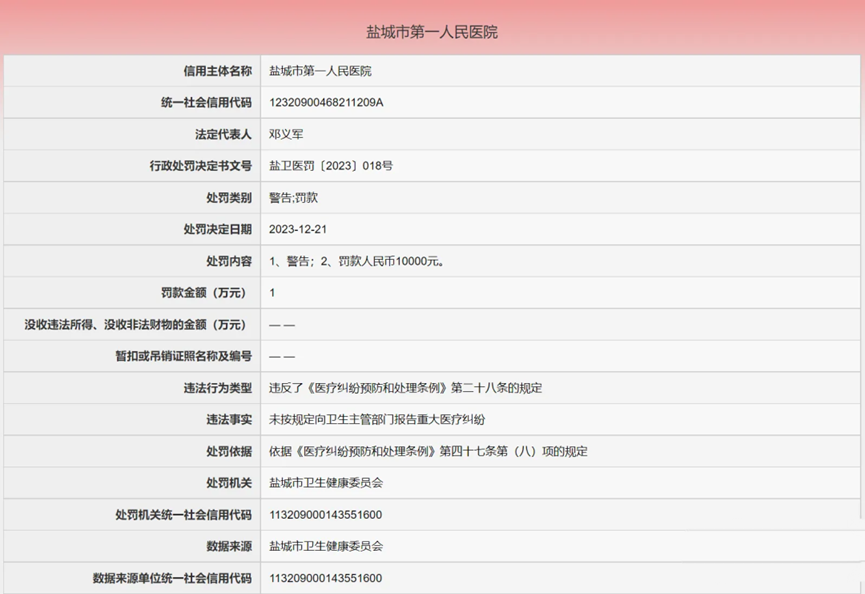Click the label 统一社会信用代码
The width and height of the screenshot is (865, 594).
tap(206, 103)
